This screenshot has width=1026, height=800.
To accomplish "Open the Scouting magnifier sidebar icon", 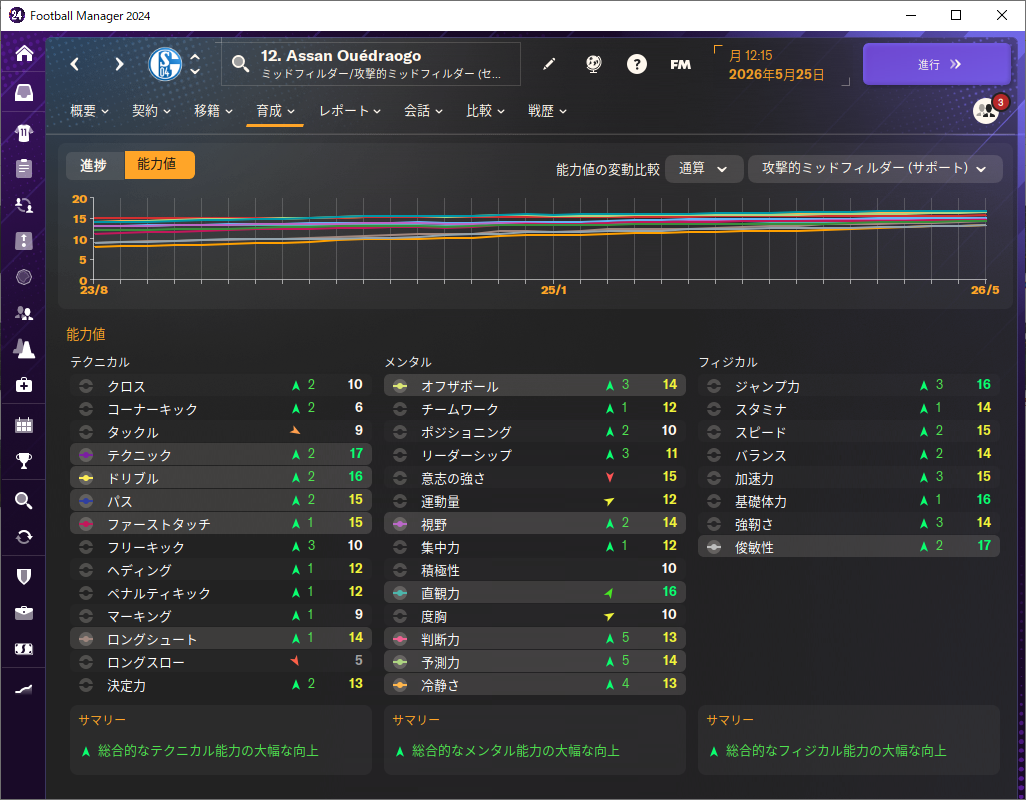I will click(x=24, y=501).
